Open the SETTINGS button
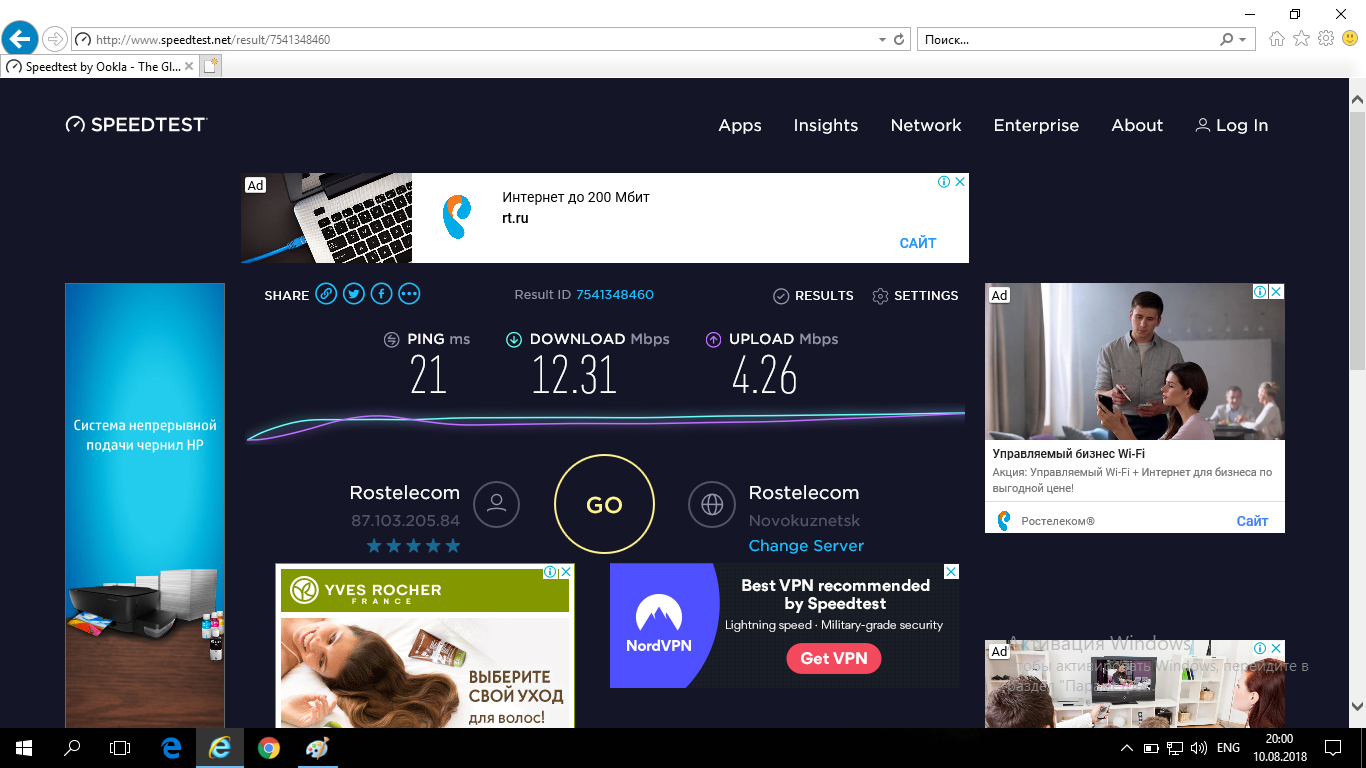Image resolution: width=1366 pixels, height=768 pixels. point(915,296)
